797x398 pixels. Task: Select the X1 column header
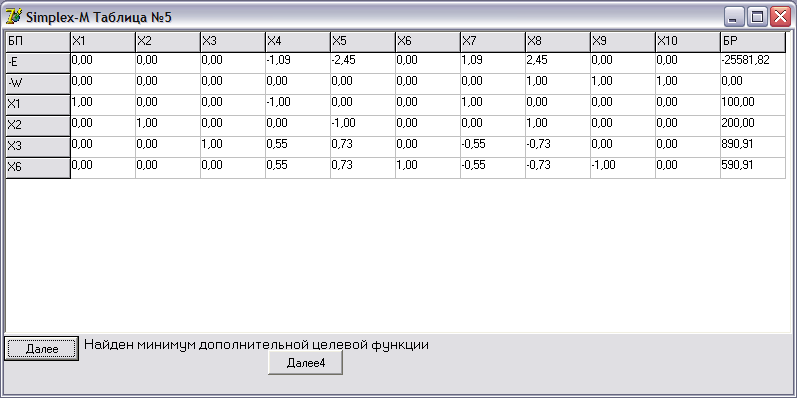point(103,42)
